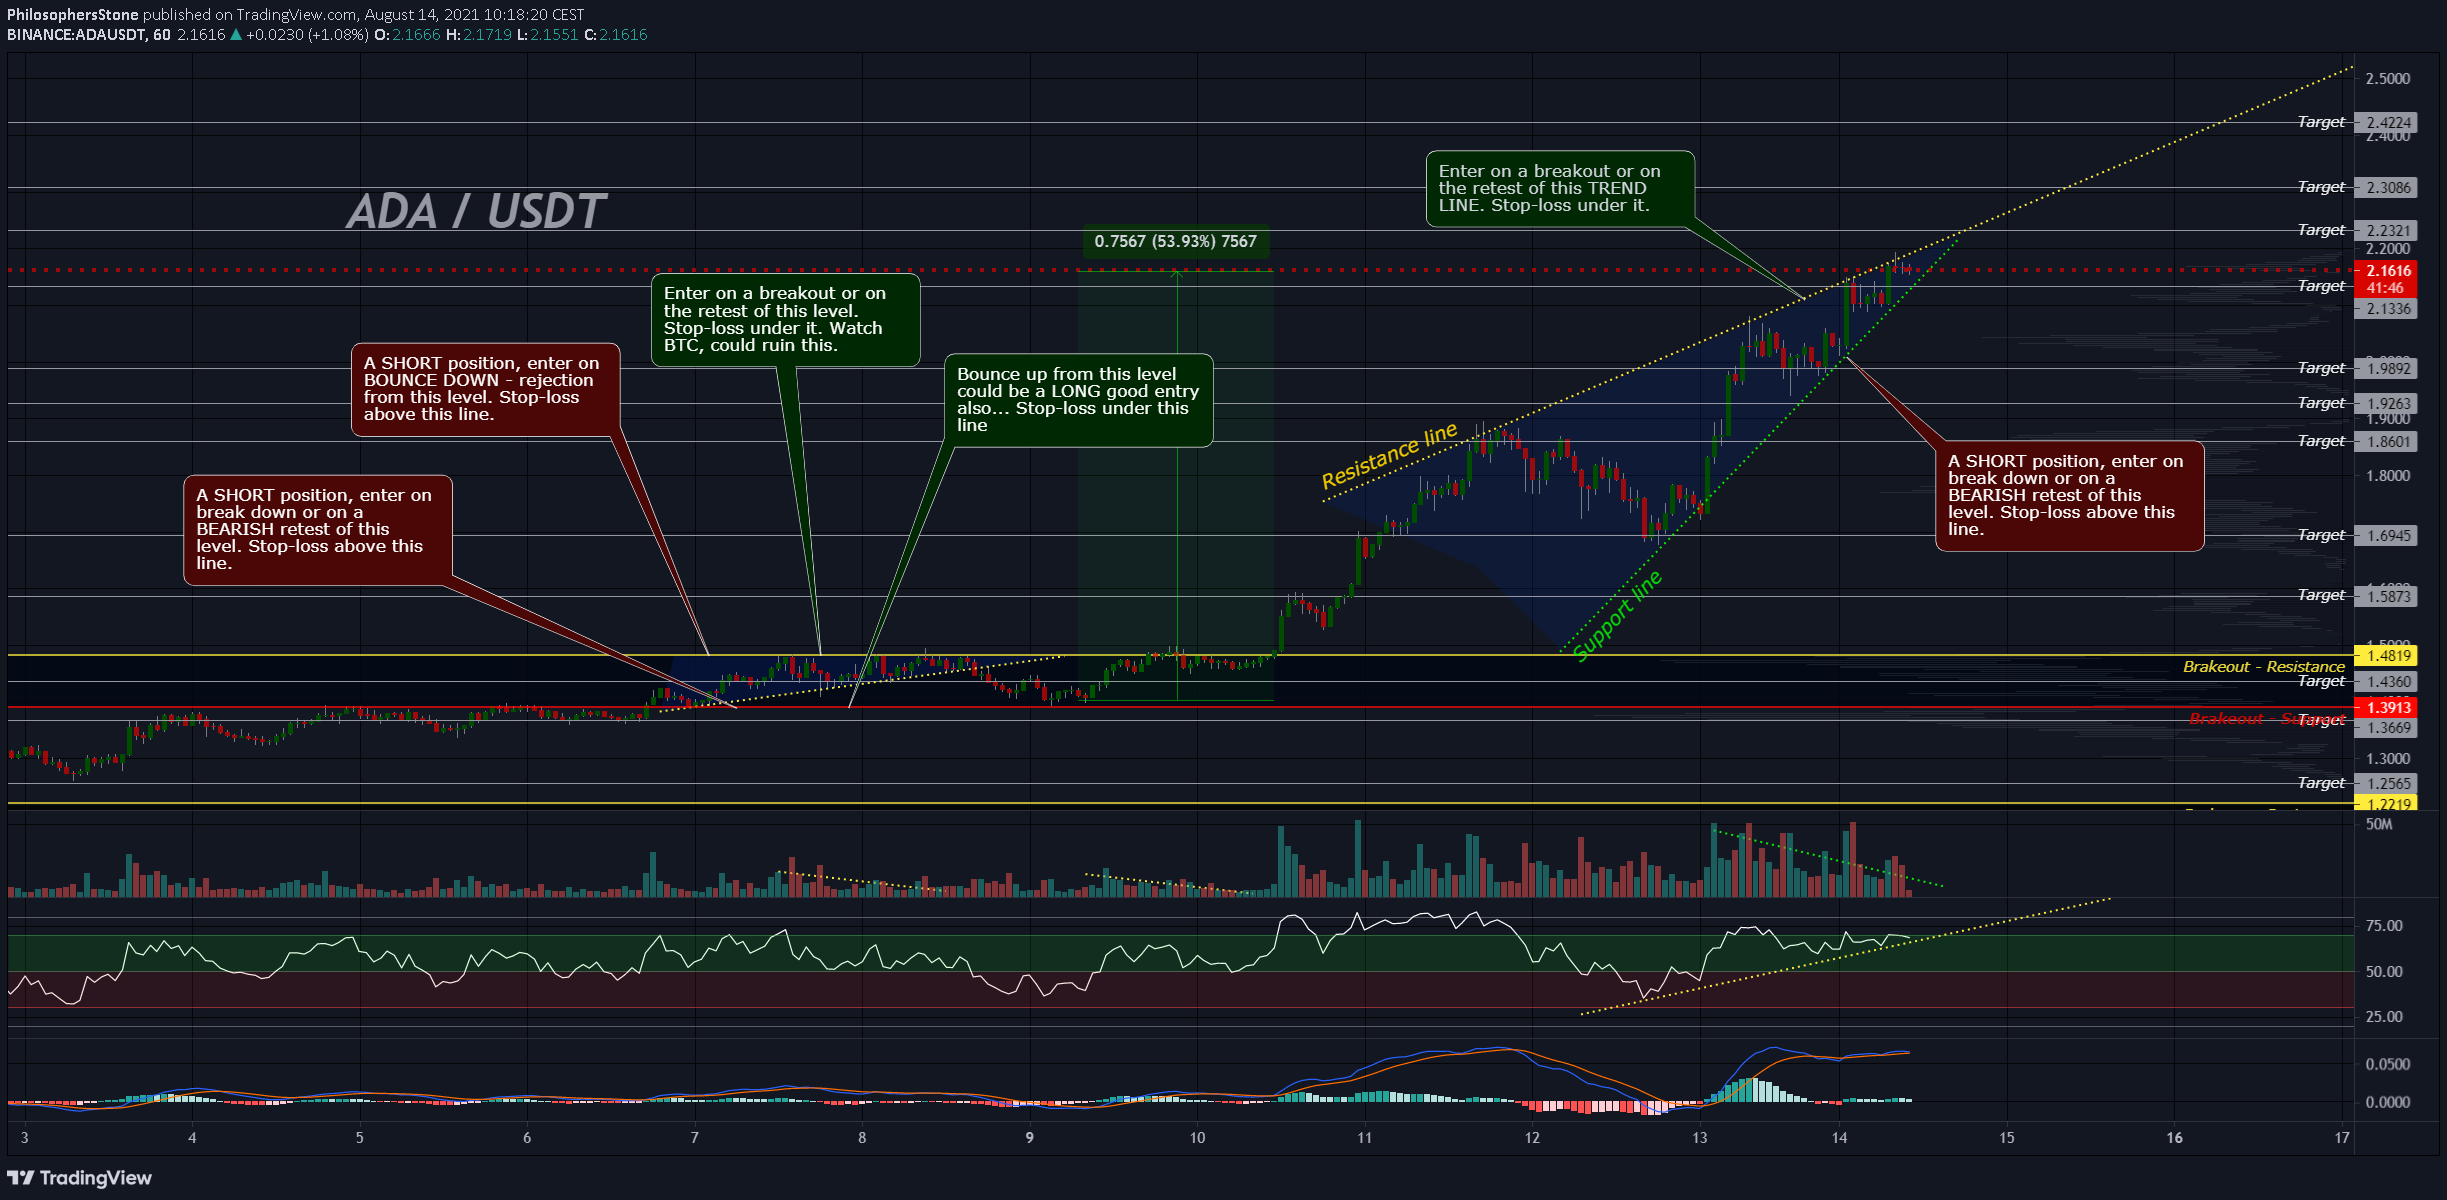Click the green TREND LINE breakout callout
Image resolution: width=2447 pixels, height=1200 pixels.
[1560, 189]
